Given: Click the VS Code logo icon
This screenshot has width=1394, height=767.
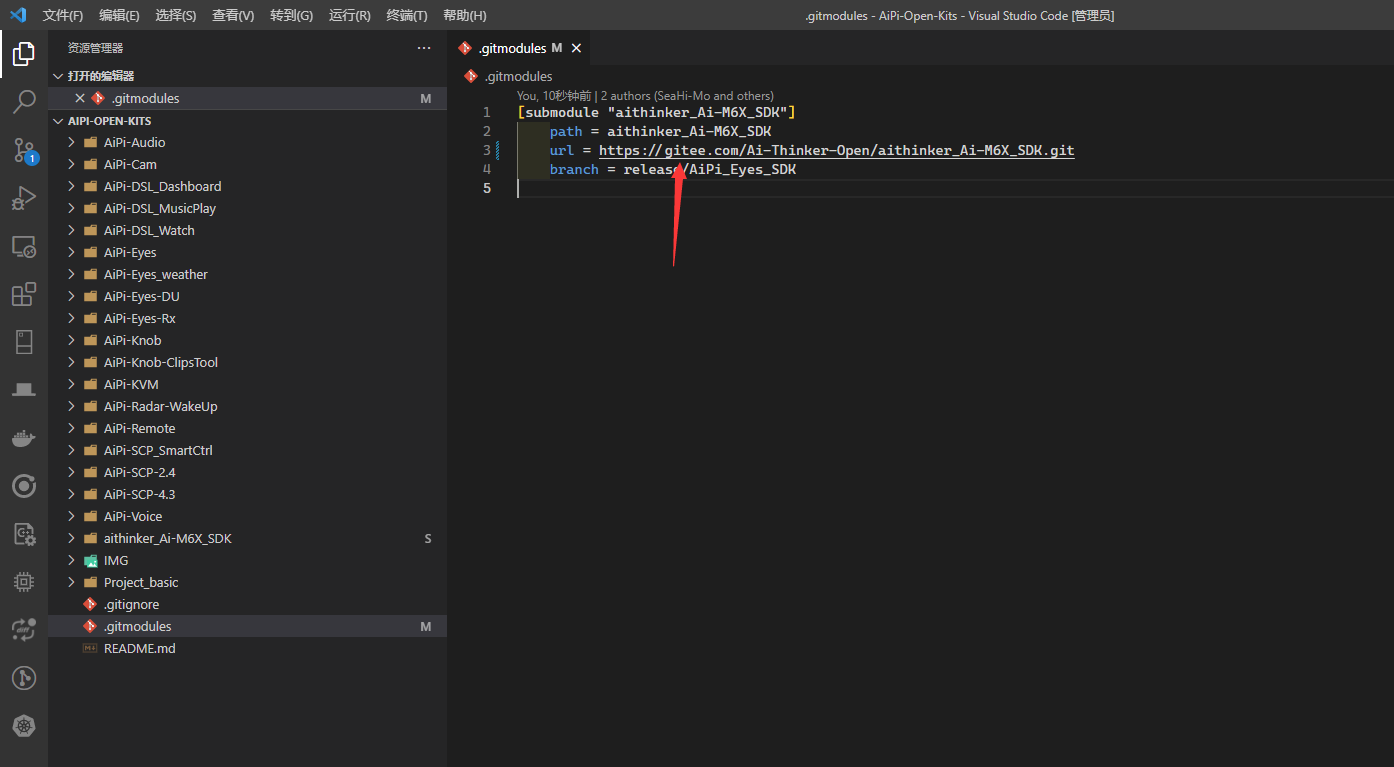Looking at the screenshot, I should coord(17,15).
